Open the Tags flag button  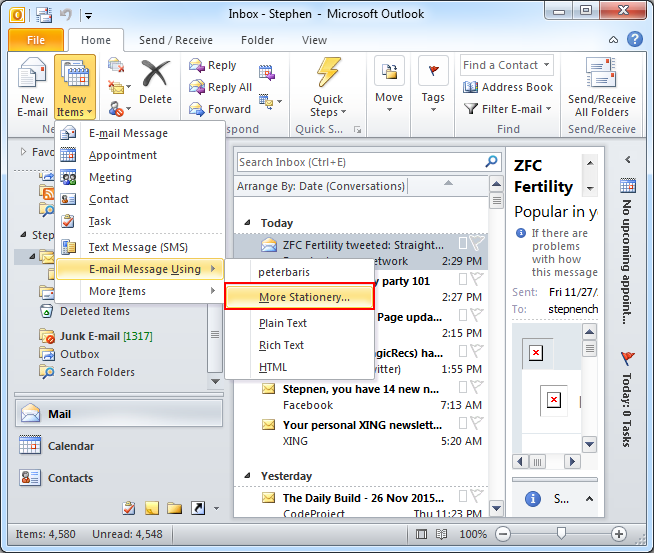pos(433,85)
